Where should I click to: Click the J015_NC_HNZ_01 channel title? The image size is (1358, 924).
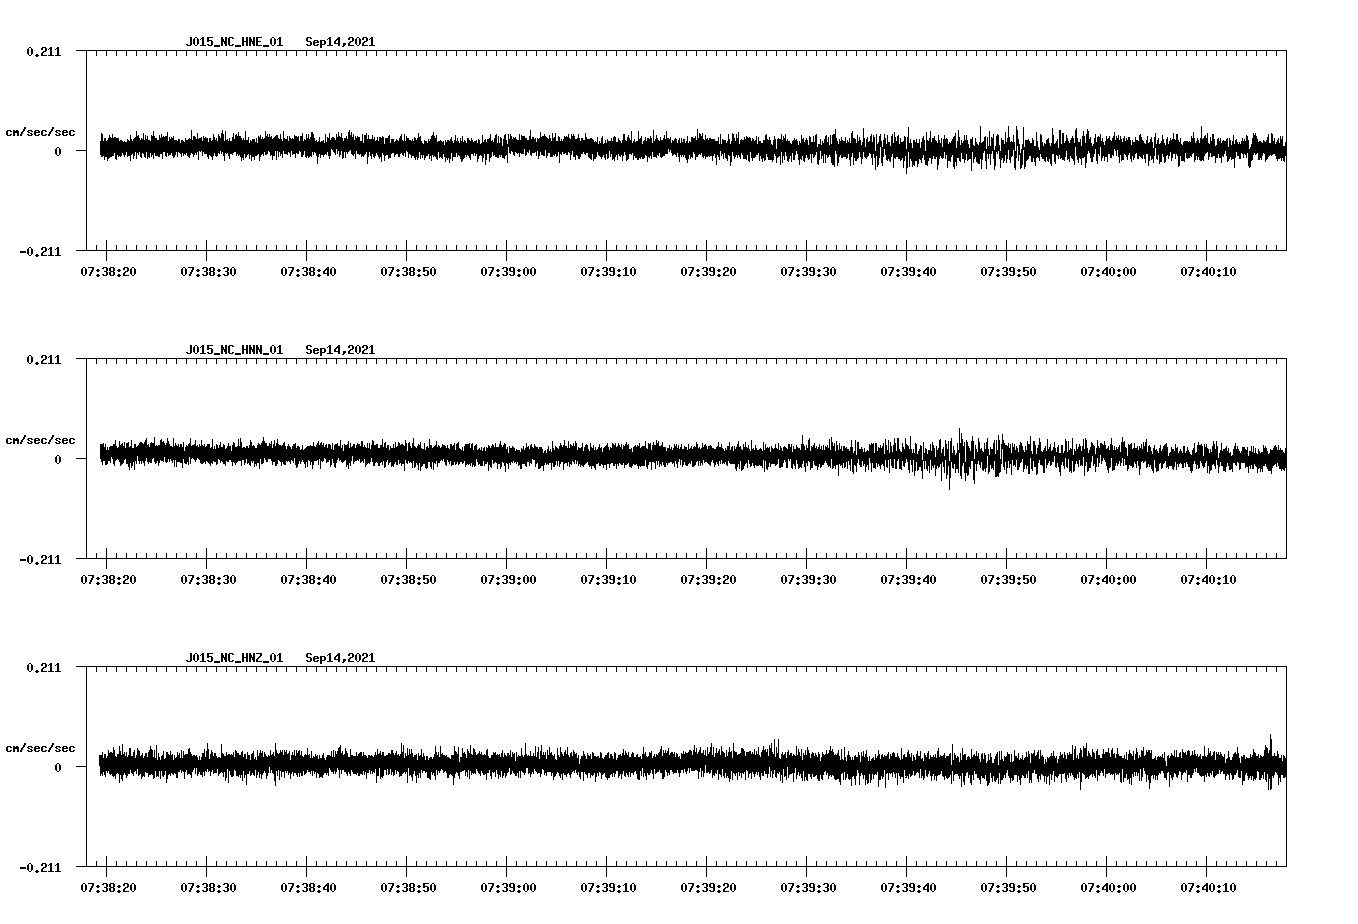click(x=234, y=658)
